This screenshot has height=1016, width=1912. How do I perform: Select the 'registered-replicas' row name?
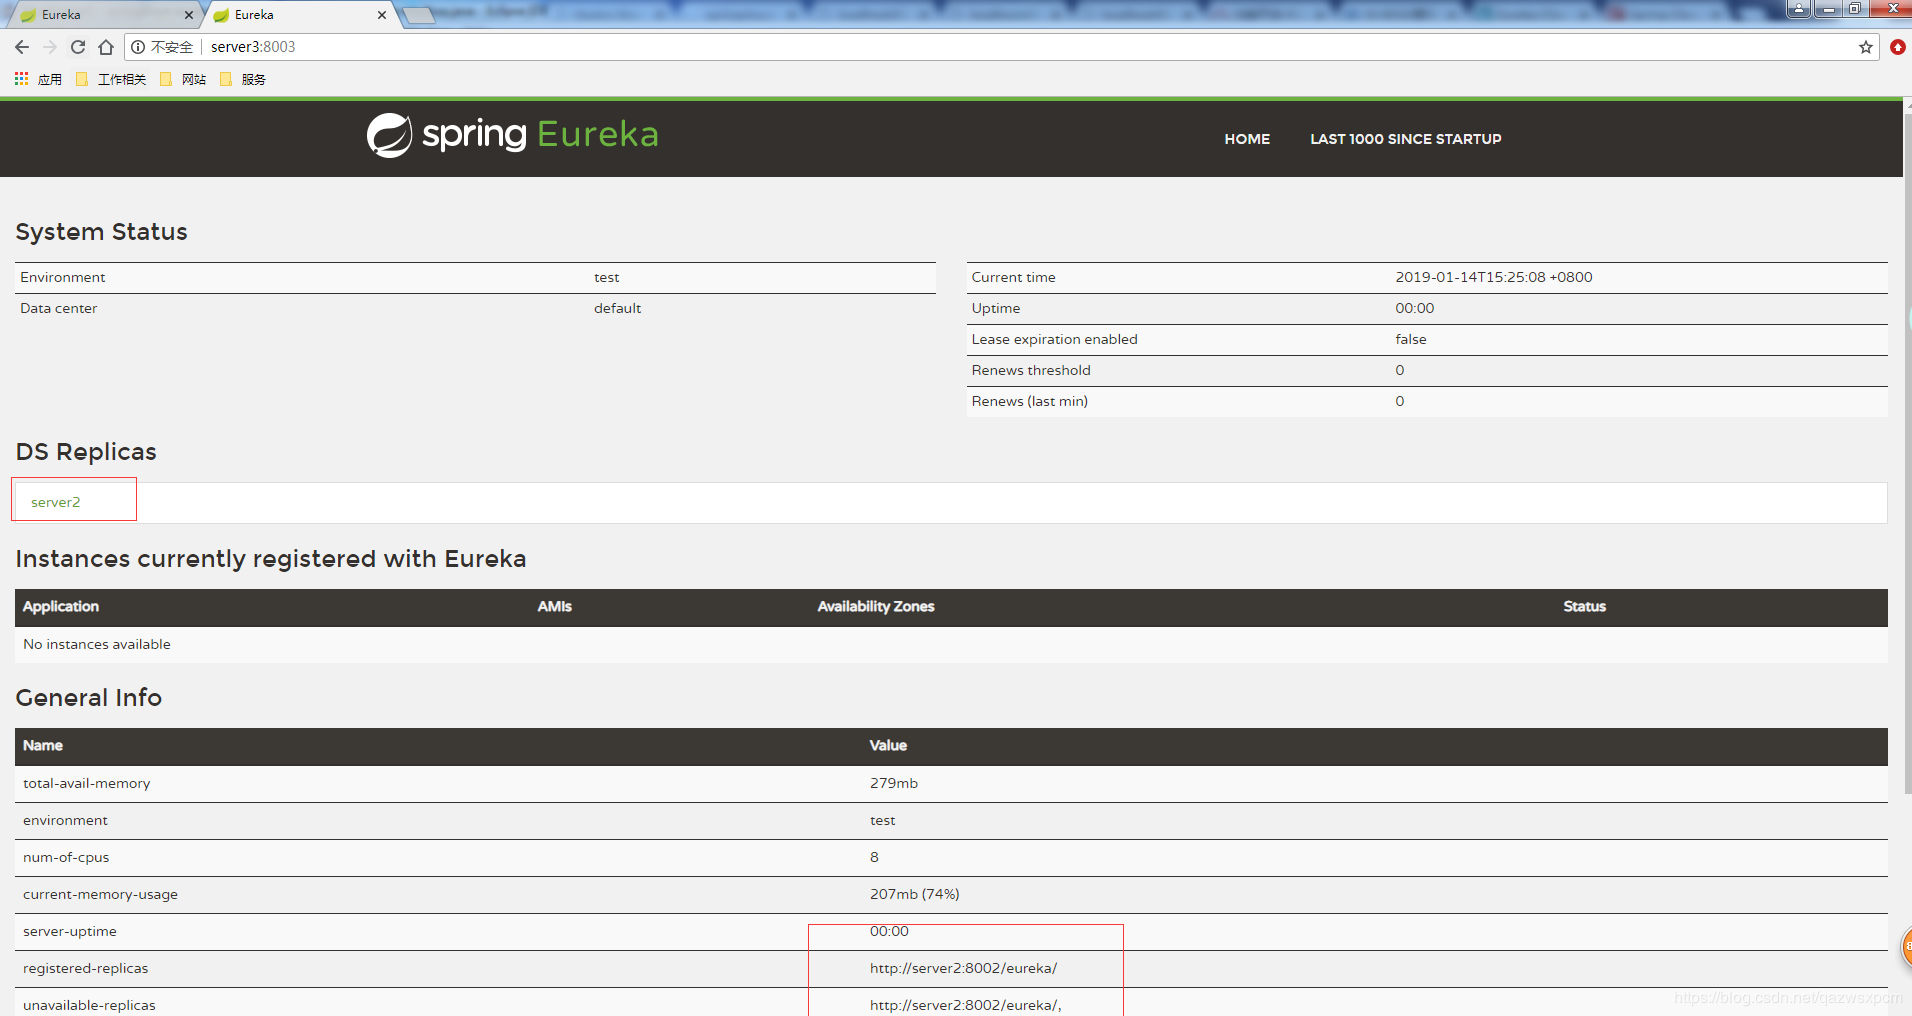(x=86, y=968)
